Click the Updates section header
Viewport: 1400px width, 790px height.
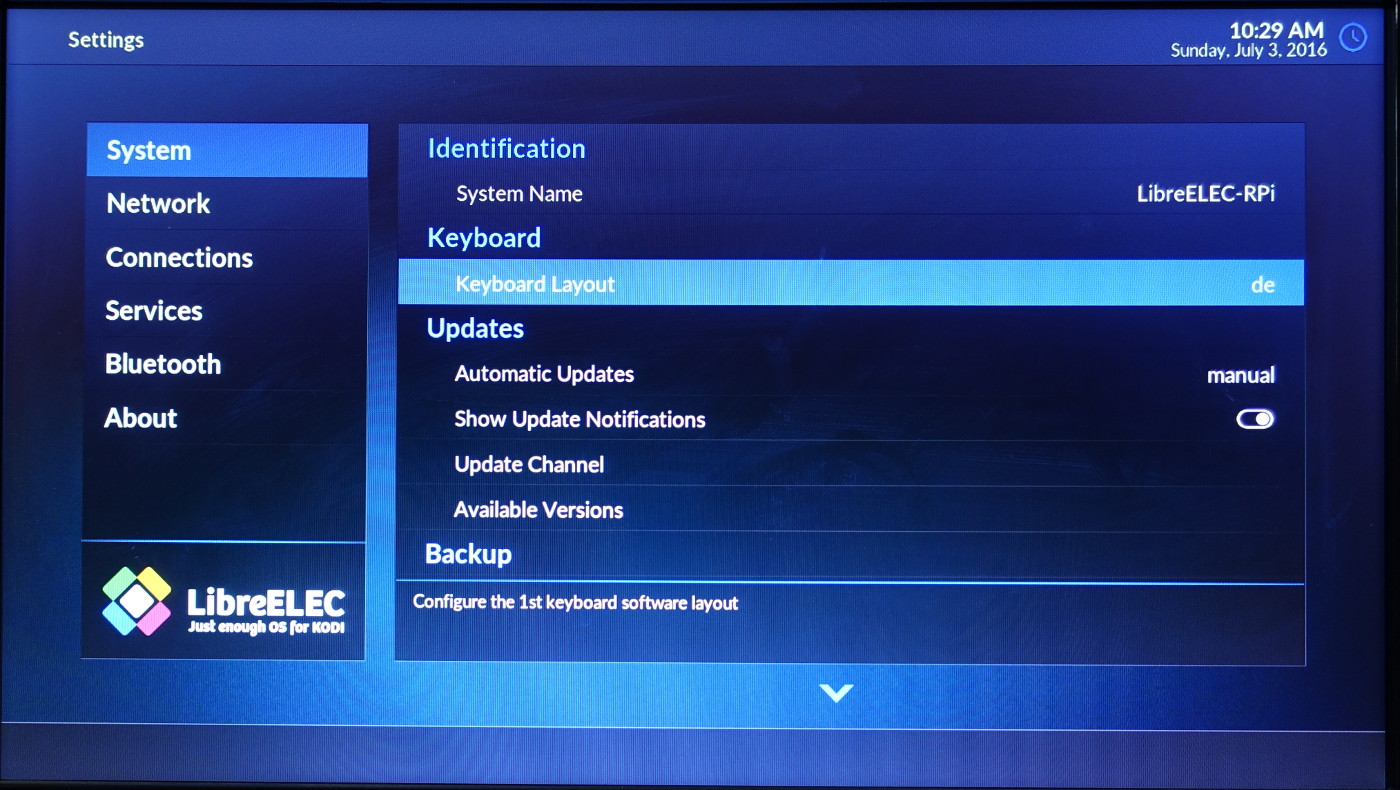click(x=475, y=329)
